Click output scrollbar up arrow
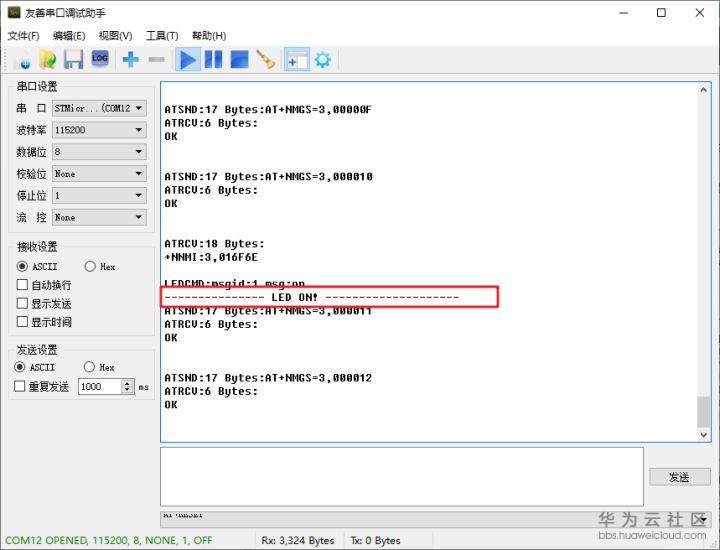The height and width of the screenshot is (550, 720). tap(703, 90)
